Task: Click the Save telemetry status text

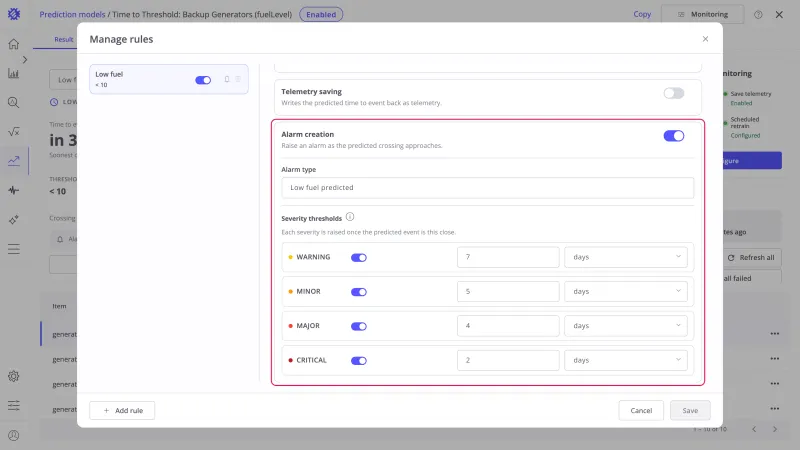Action: (x=751, y=94)
